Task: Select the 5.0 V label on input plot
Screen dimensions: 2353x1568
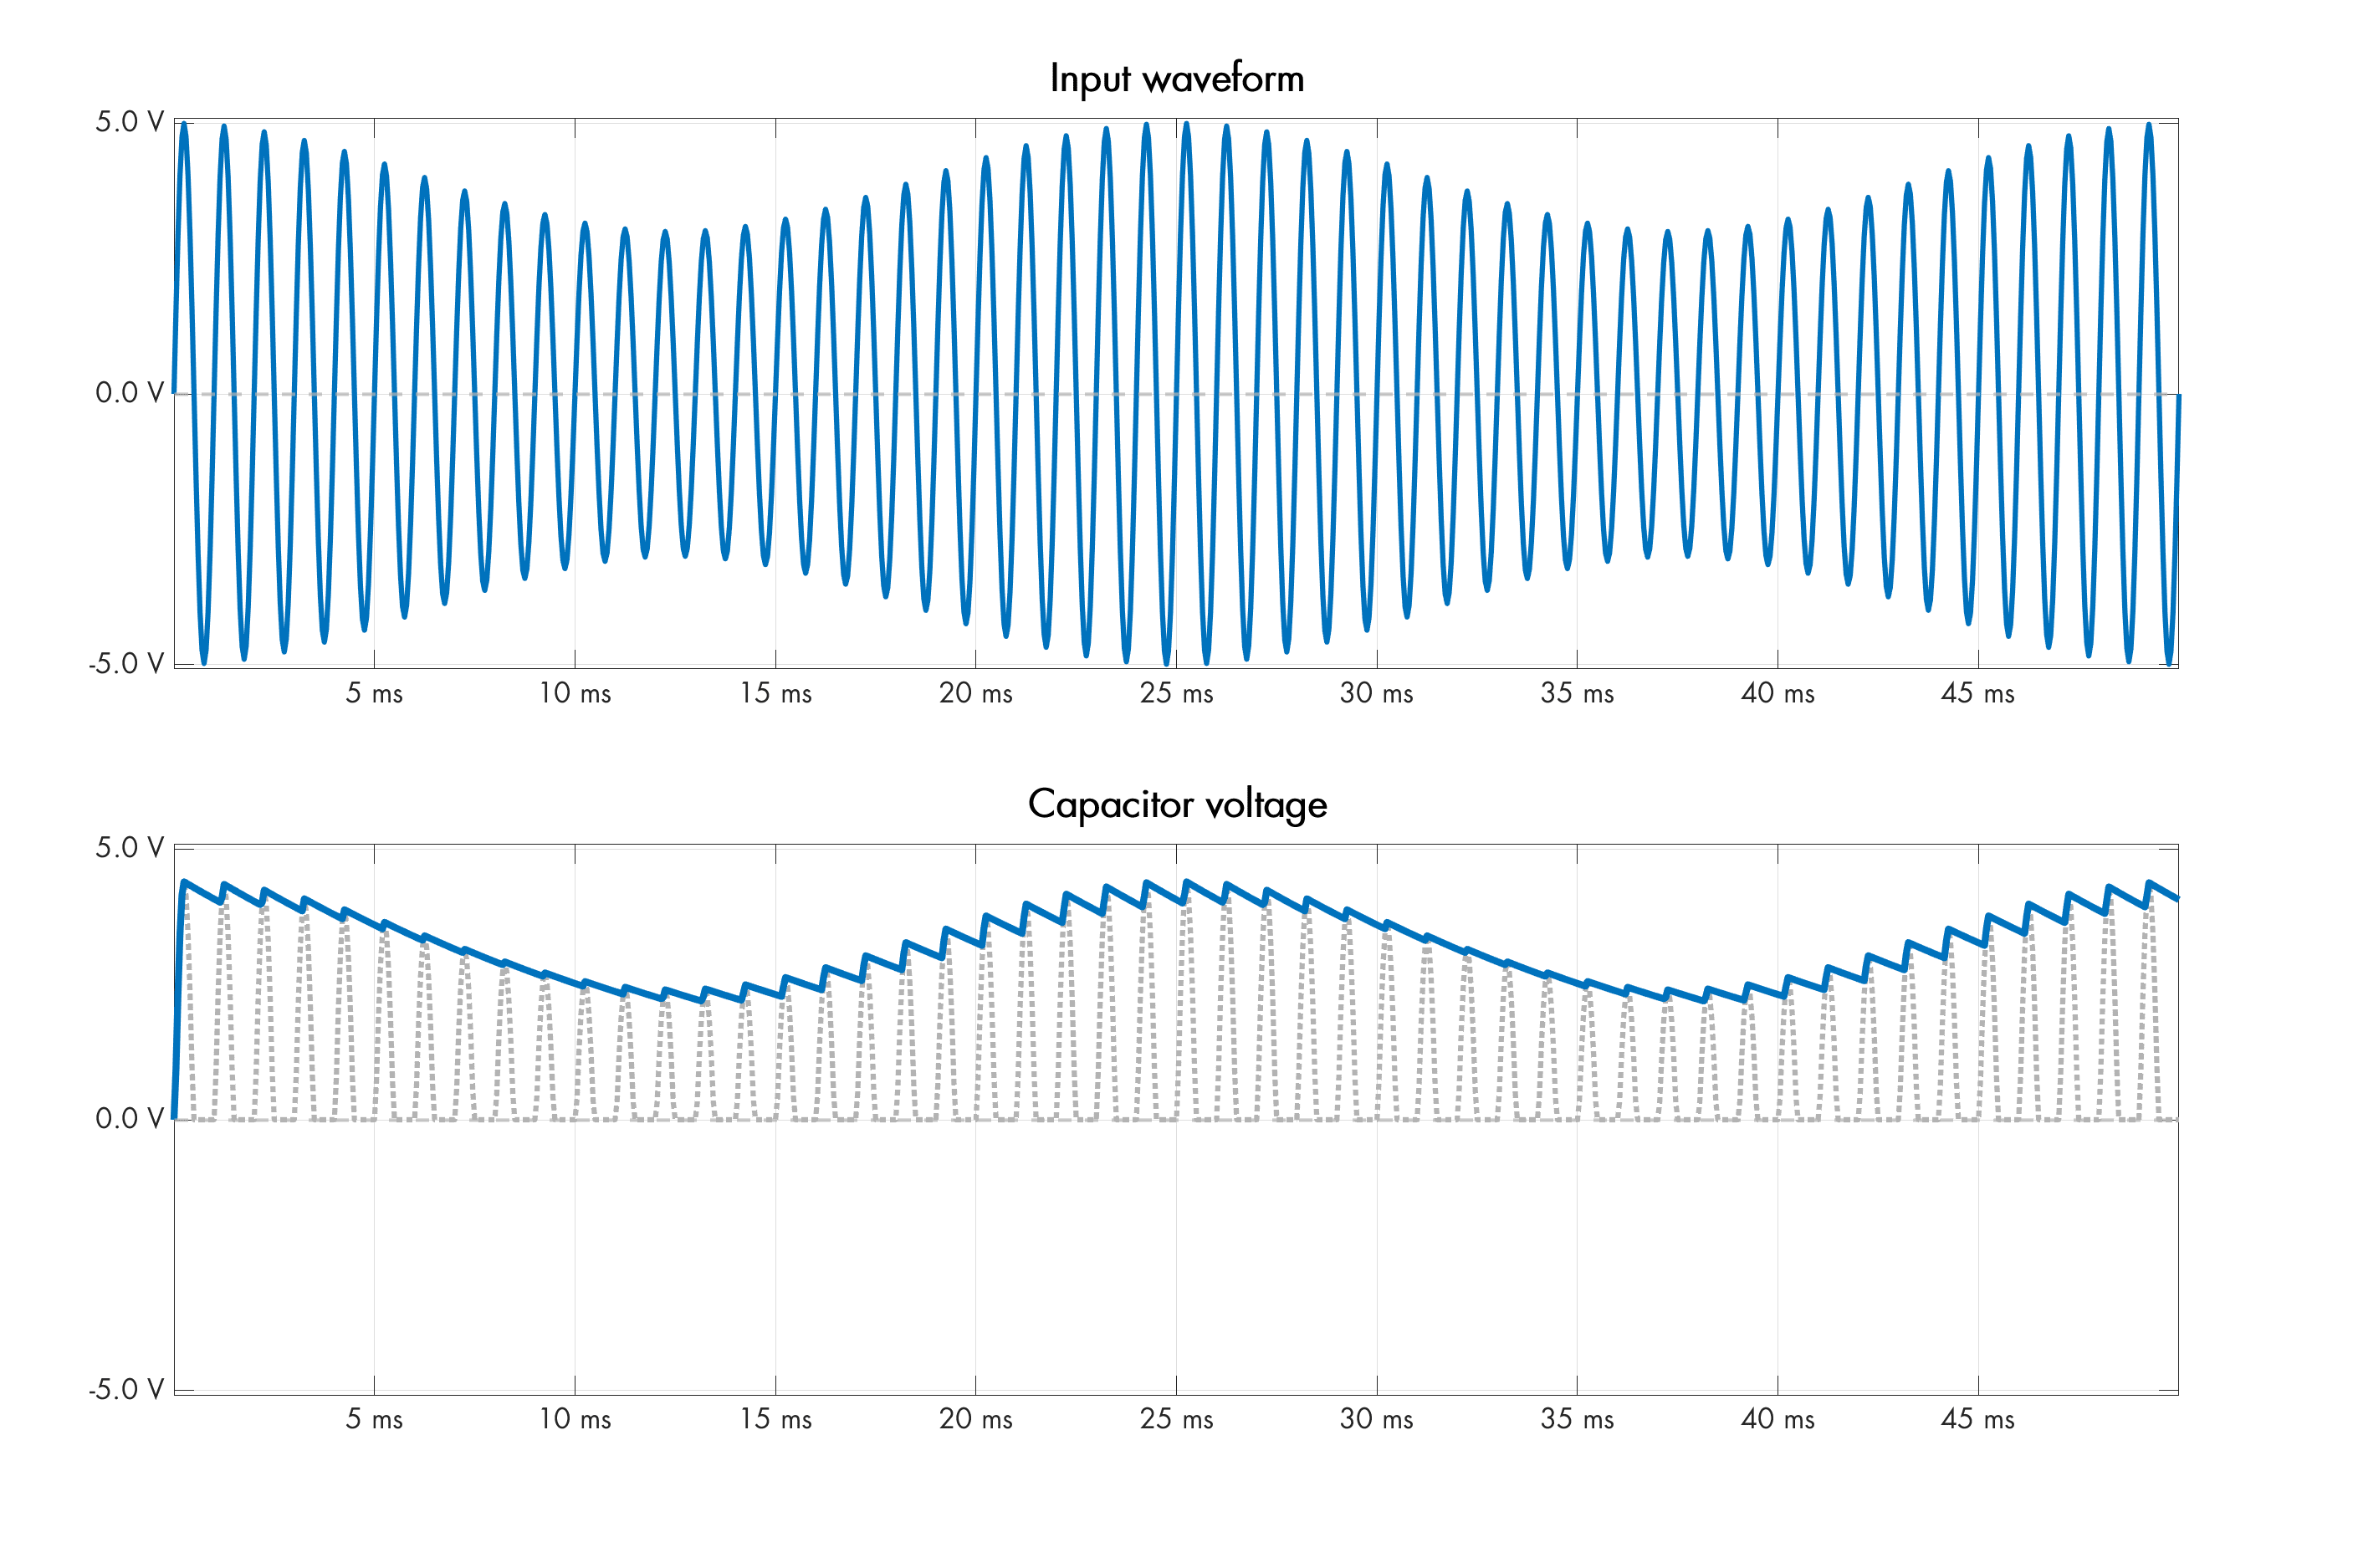Action: point(129,122)
